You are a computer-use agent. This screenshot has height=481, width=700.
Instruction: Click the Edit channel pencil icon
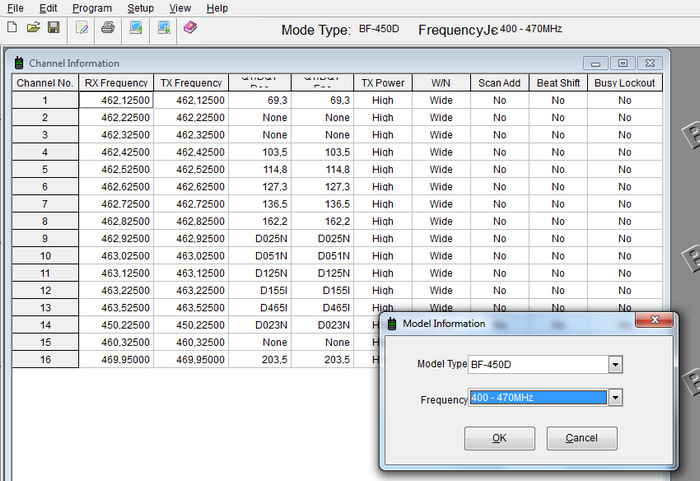click(82, 27)
